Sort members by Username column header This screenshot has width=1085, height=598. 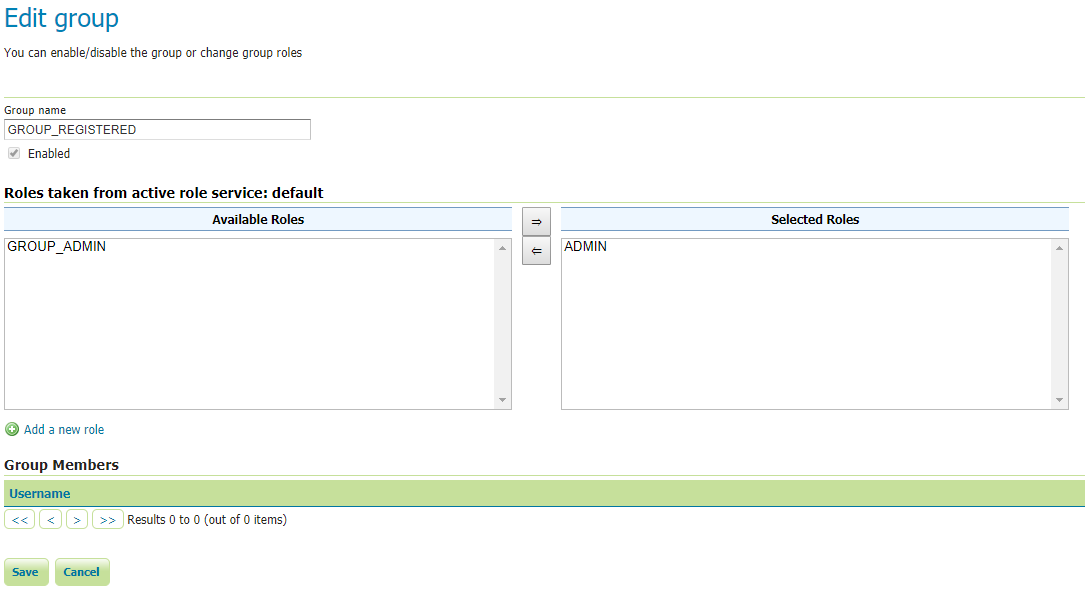40,494
